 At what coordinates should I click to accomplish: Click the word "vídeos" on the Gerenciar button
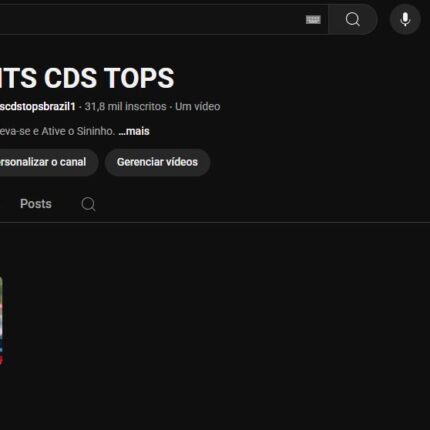(182, 162)
